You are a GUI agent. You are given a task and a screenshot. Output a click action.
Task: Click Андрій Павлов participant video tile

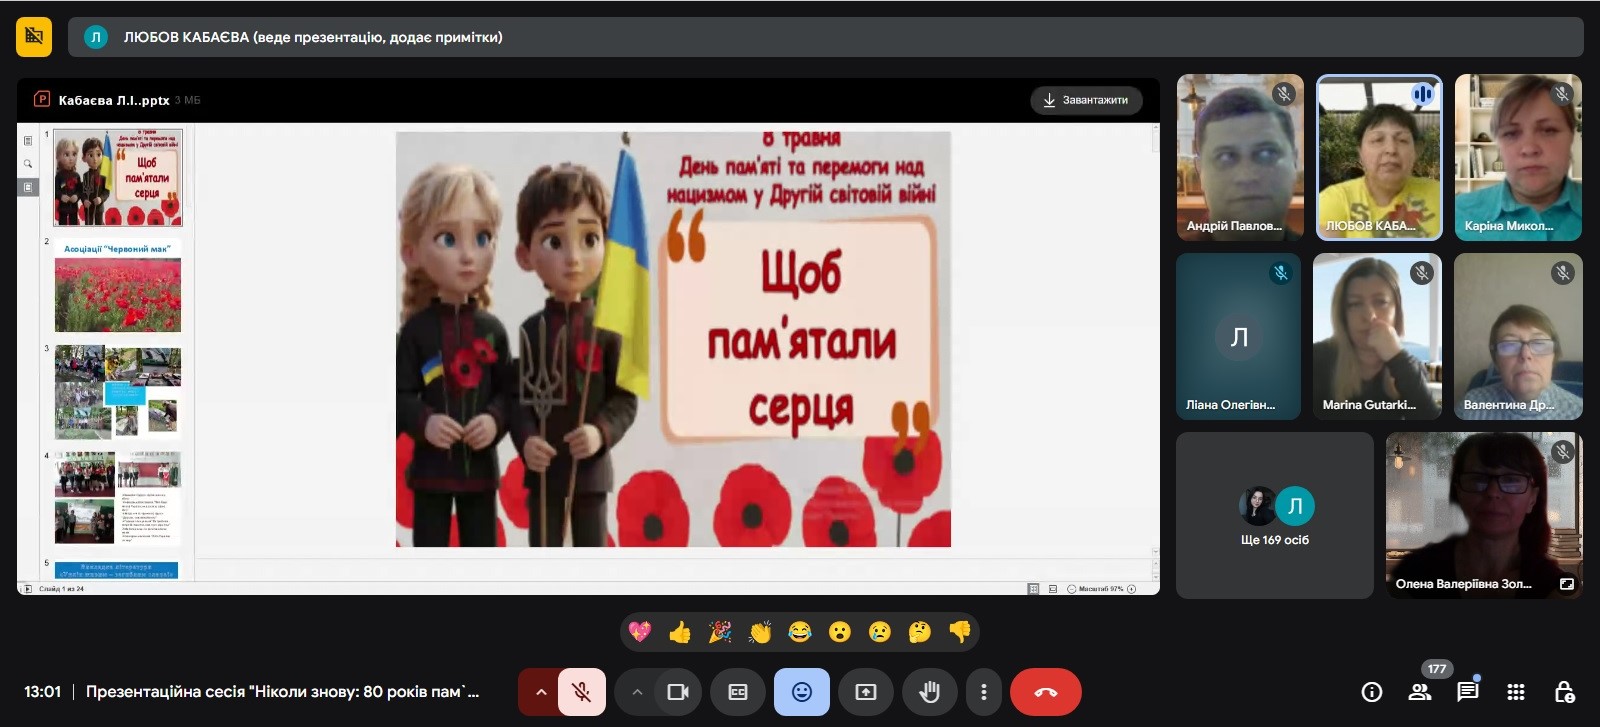(1240, 157)
